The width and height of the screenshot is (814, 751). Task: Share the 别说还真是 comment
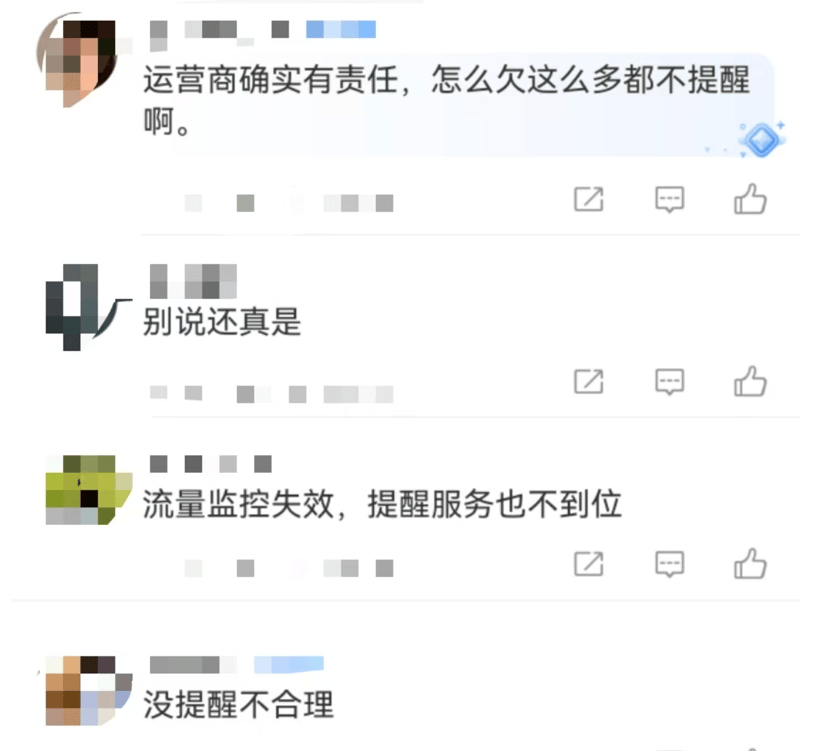coord(589,381)
